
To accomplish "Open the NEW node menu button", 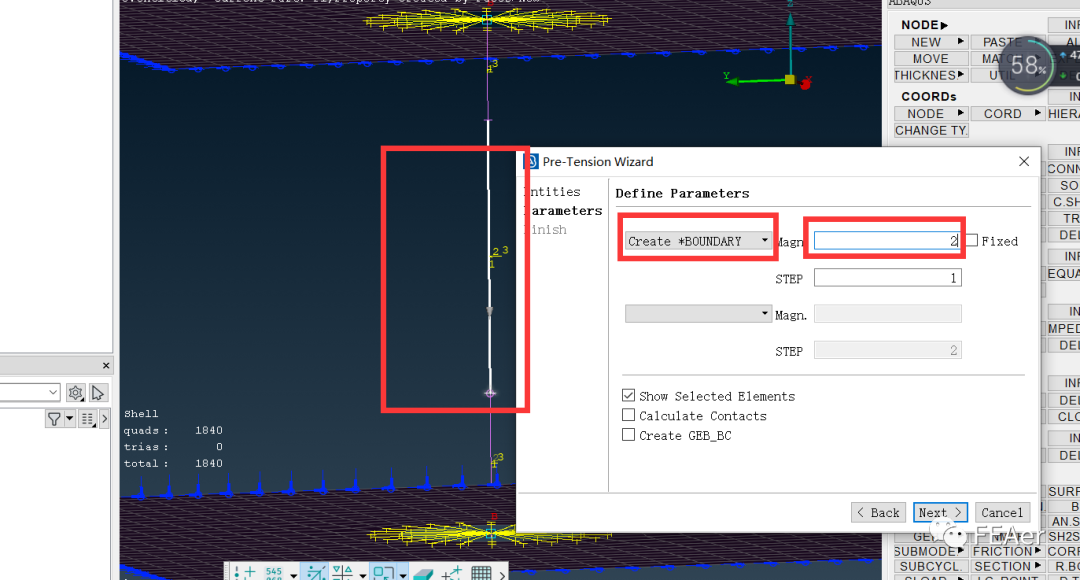I will (x=931, y=42).
